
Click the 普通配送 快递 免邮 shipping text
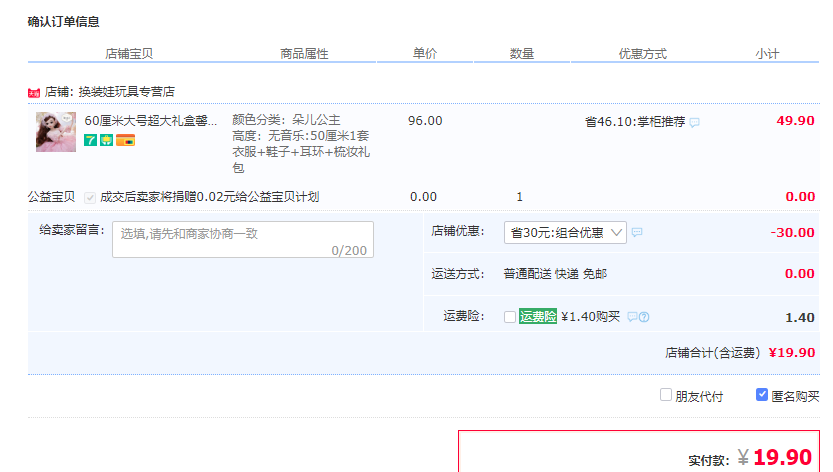coord(555,274)
